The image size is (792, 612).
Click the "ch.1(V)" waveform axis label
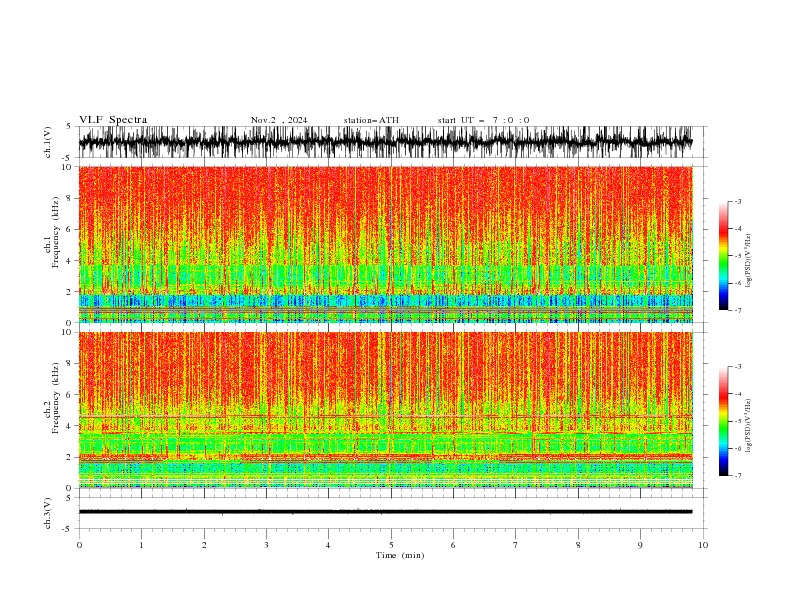(48, 142)
